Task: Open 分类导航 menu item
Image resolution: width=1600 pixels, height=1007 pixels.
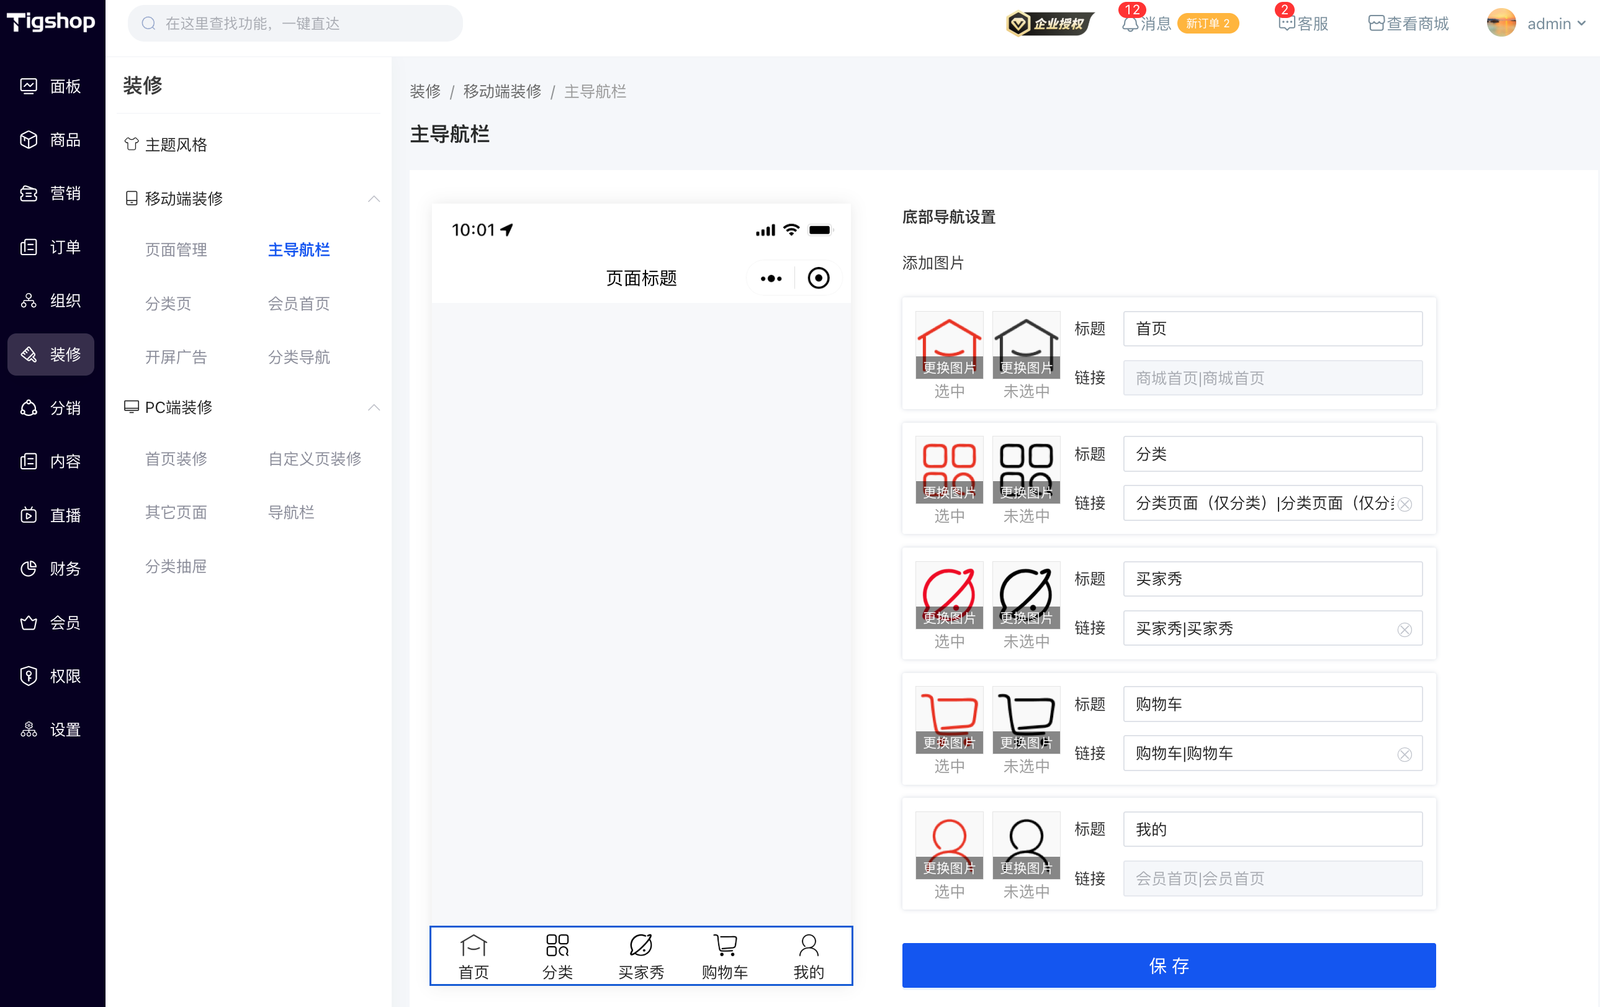Action: 299,357
